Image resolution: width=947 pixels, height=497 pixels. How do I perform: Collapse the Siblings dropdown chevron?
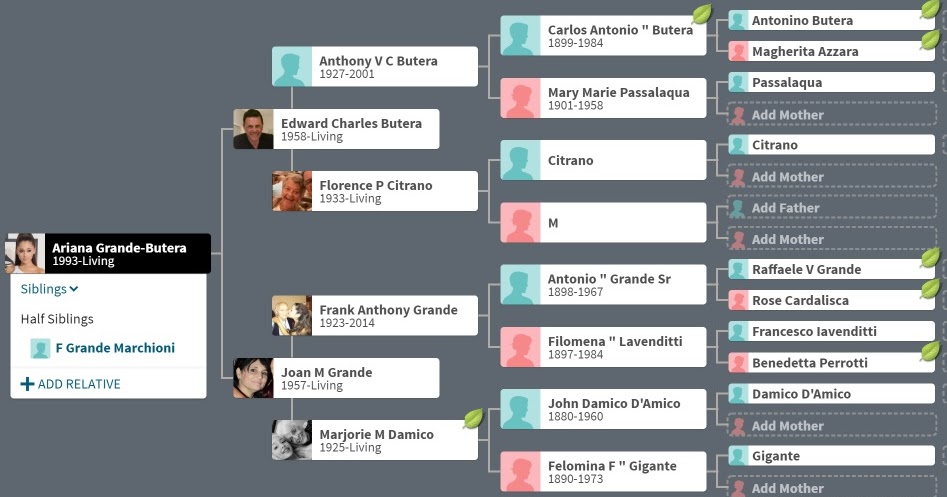74,289
